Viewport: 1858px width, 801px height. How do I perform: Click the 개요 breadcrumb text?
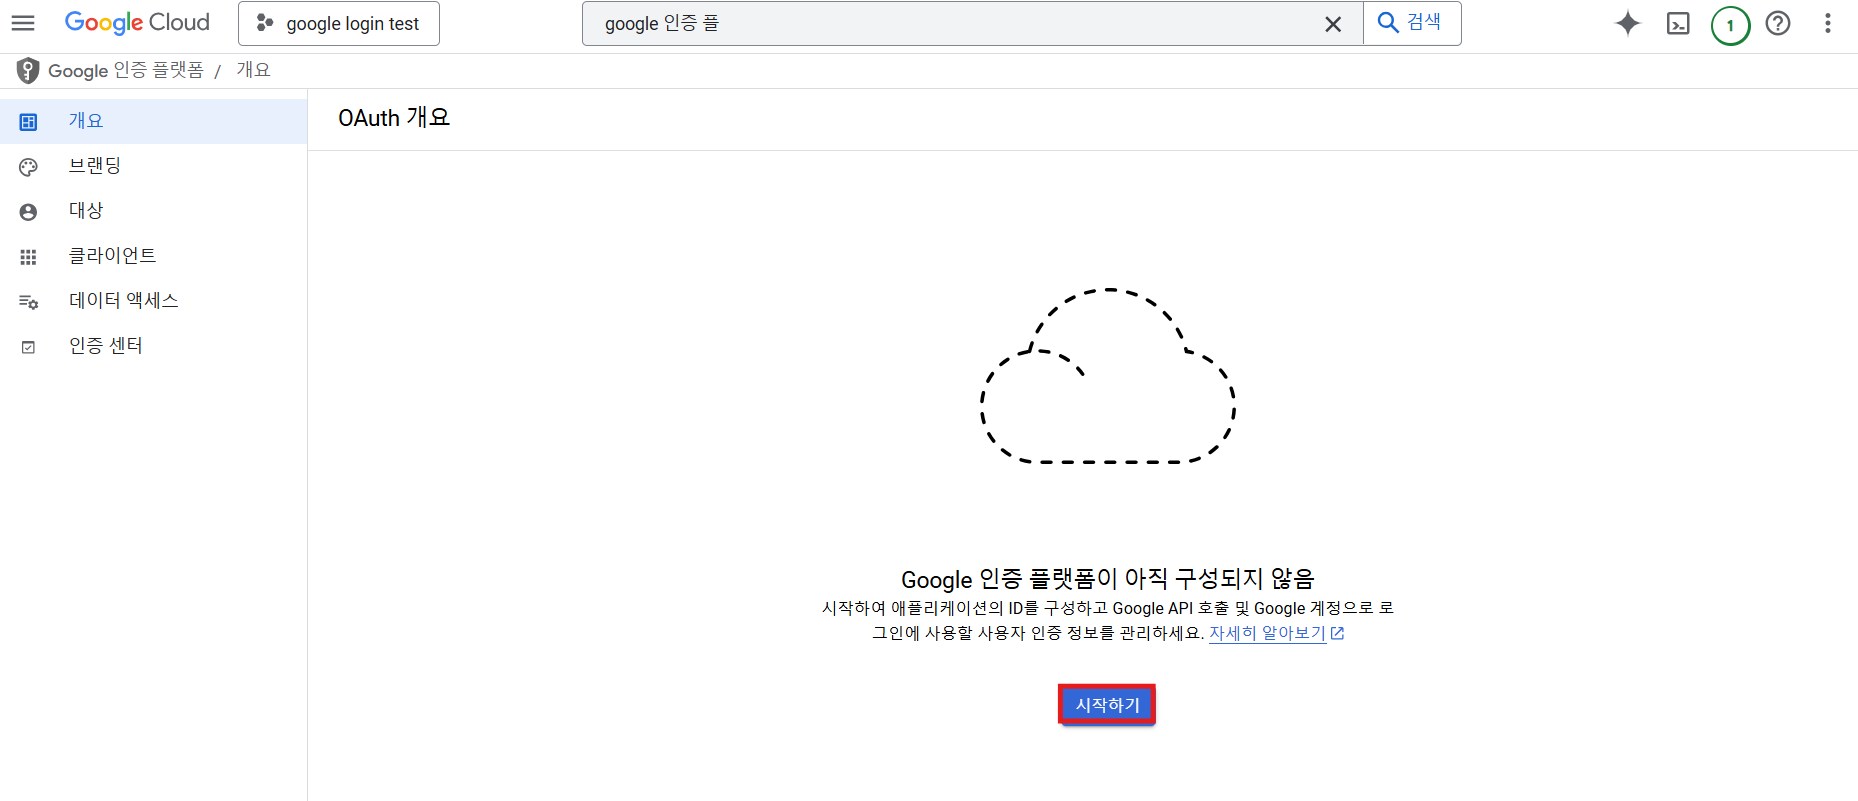point(254,70)
